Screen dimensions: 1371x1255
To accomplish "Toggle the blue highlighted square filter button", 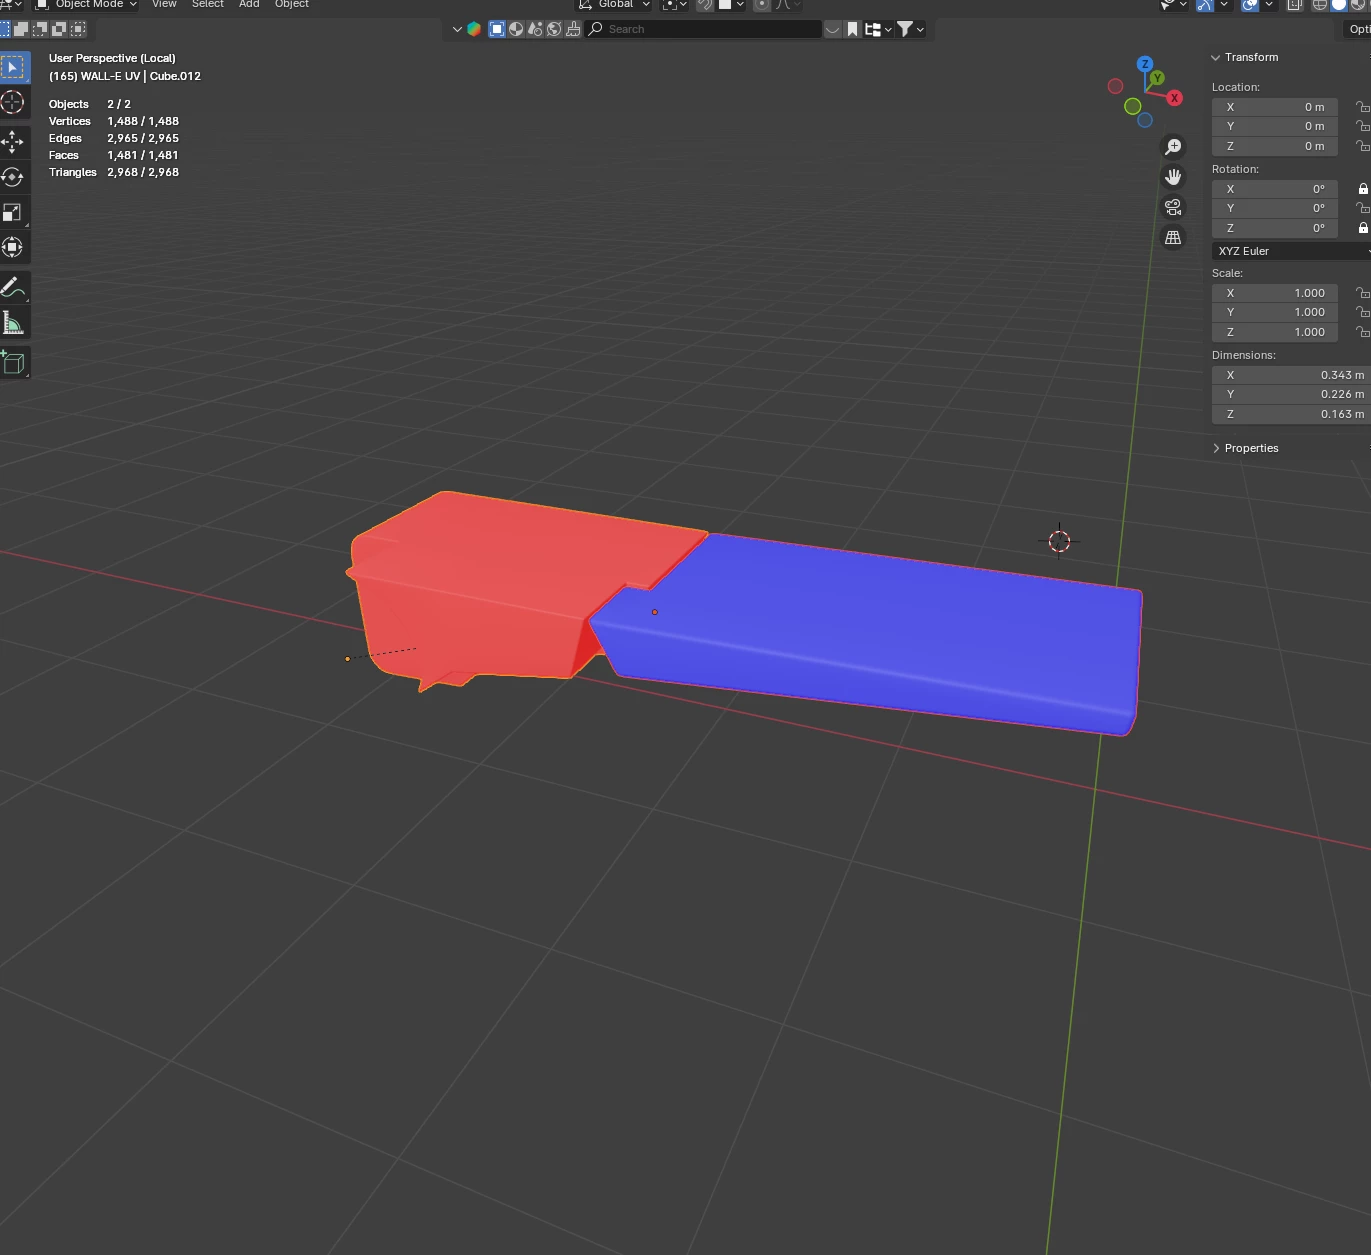I will [x=497, y=29].
